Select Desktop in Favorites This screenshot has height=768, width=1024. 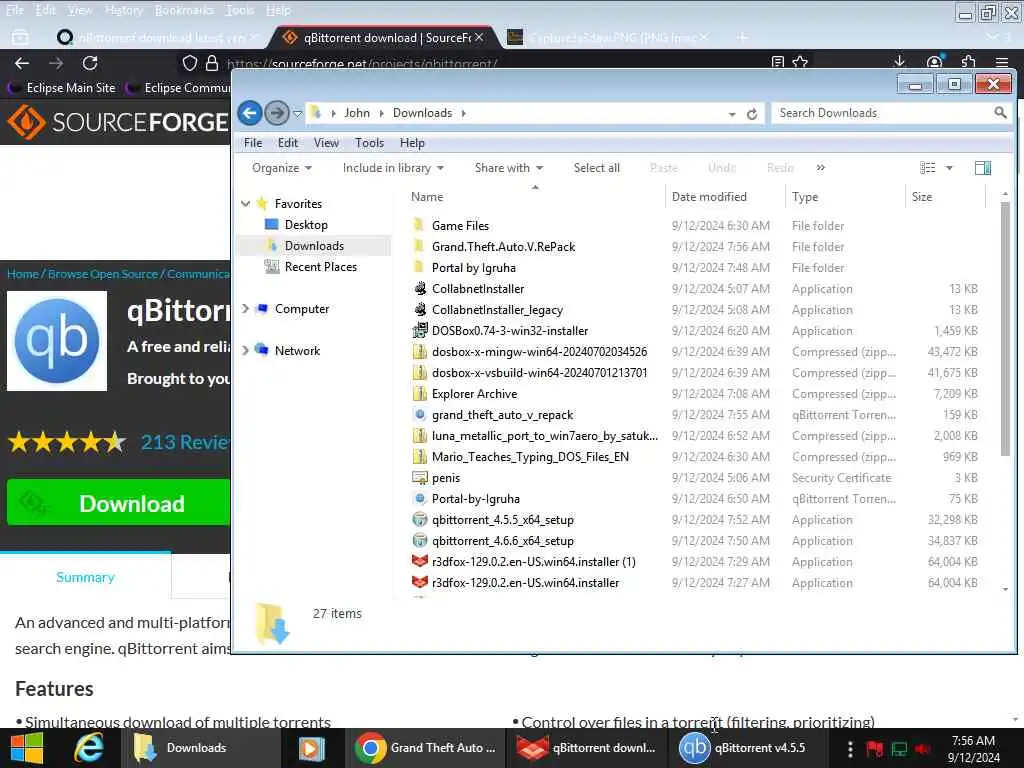306,225
